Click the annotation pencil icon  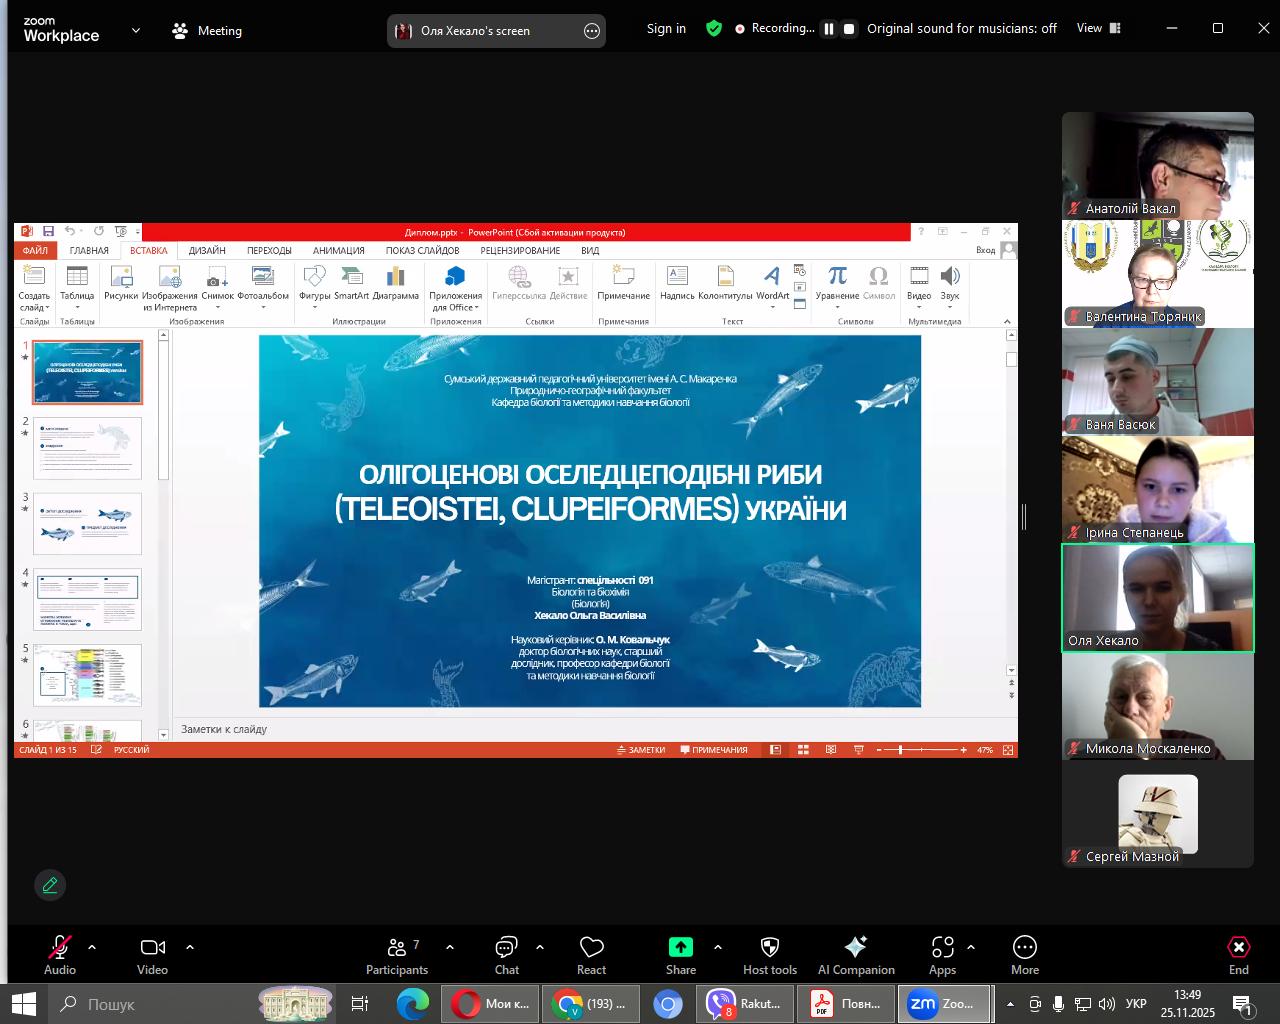50,885
